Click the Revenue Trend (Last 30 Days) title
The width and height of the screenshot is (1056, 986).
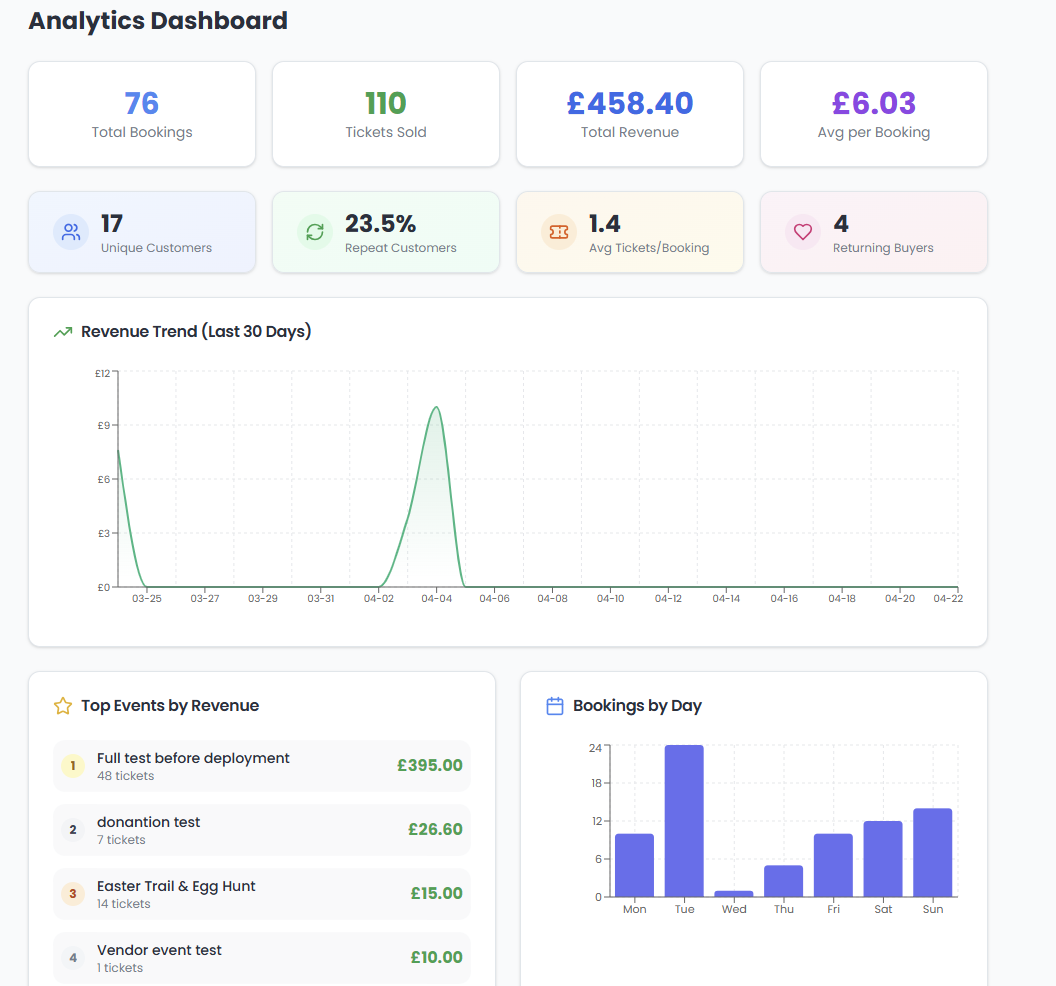tap(196, 331)
